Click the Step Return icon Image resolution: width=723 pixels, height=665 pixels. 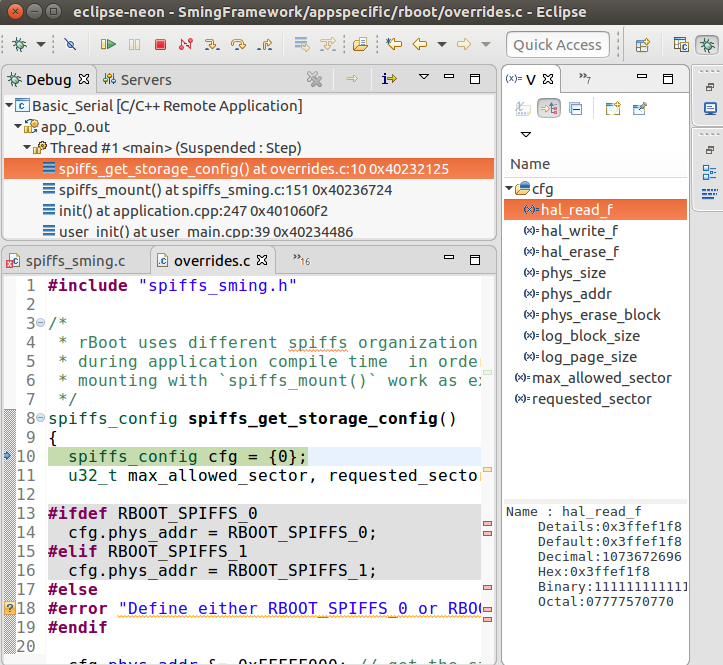tap(265, 44)
